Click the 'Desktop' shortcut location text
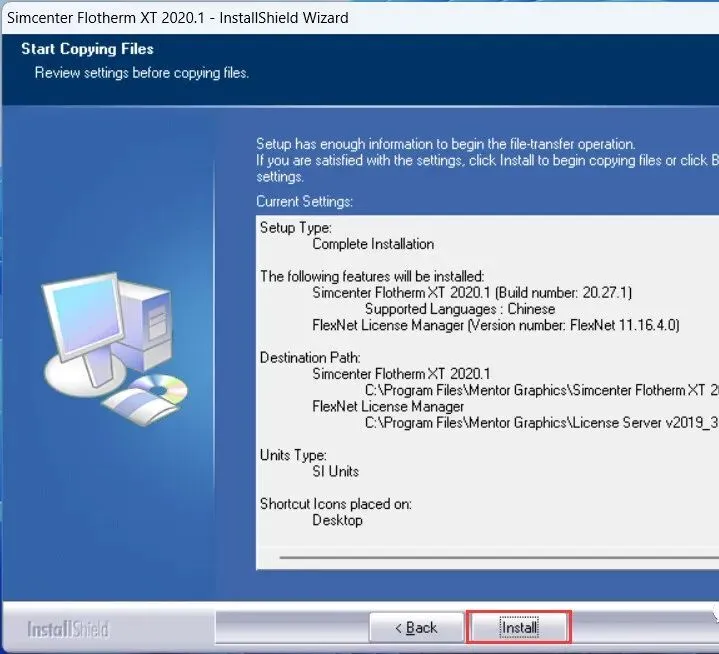719x654 pixels. [337, 520]
